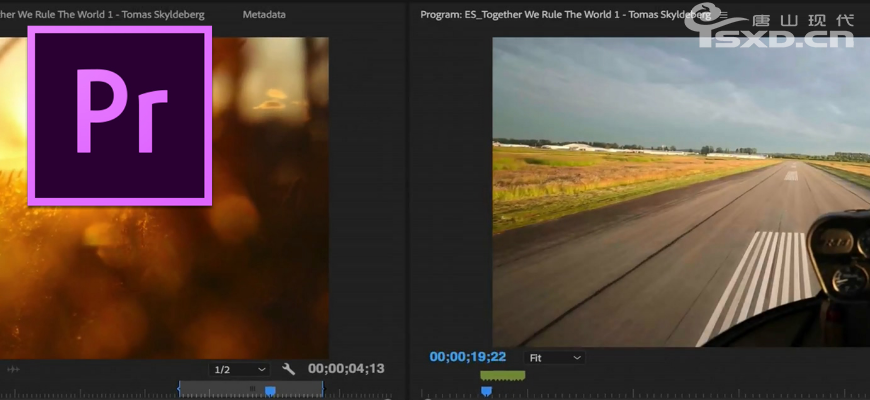The height and width of the screenshot is (400, 870).
Task: Click the Source duration 00;00;04;13
Action: 346,368
